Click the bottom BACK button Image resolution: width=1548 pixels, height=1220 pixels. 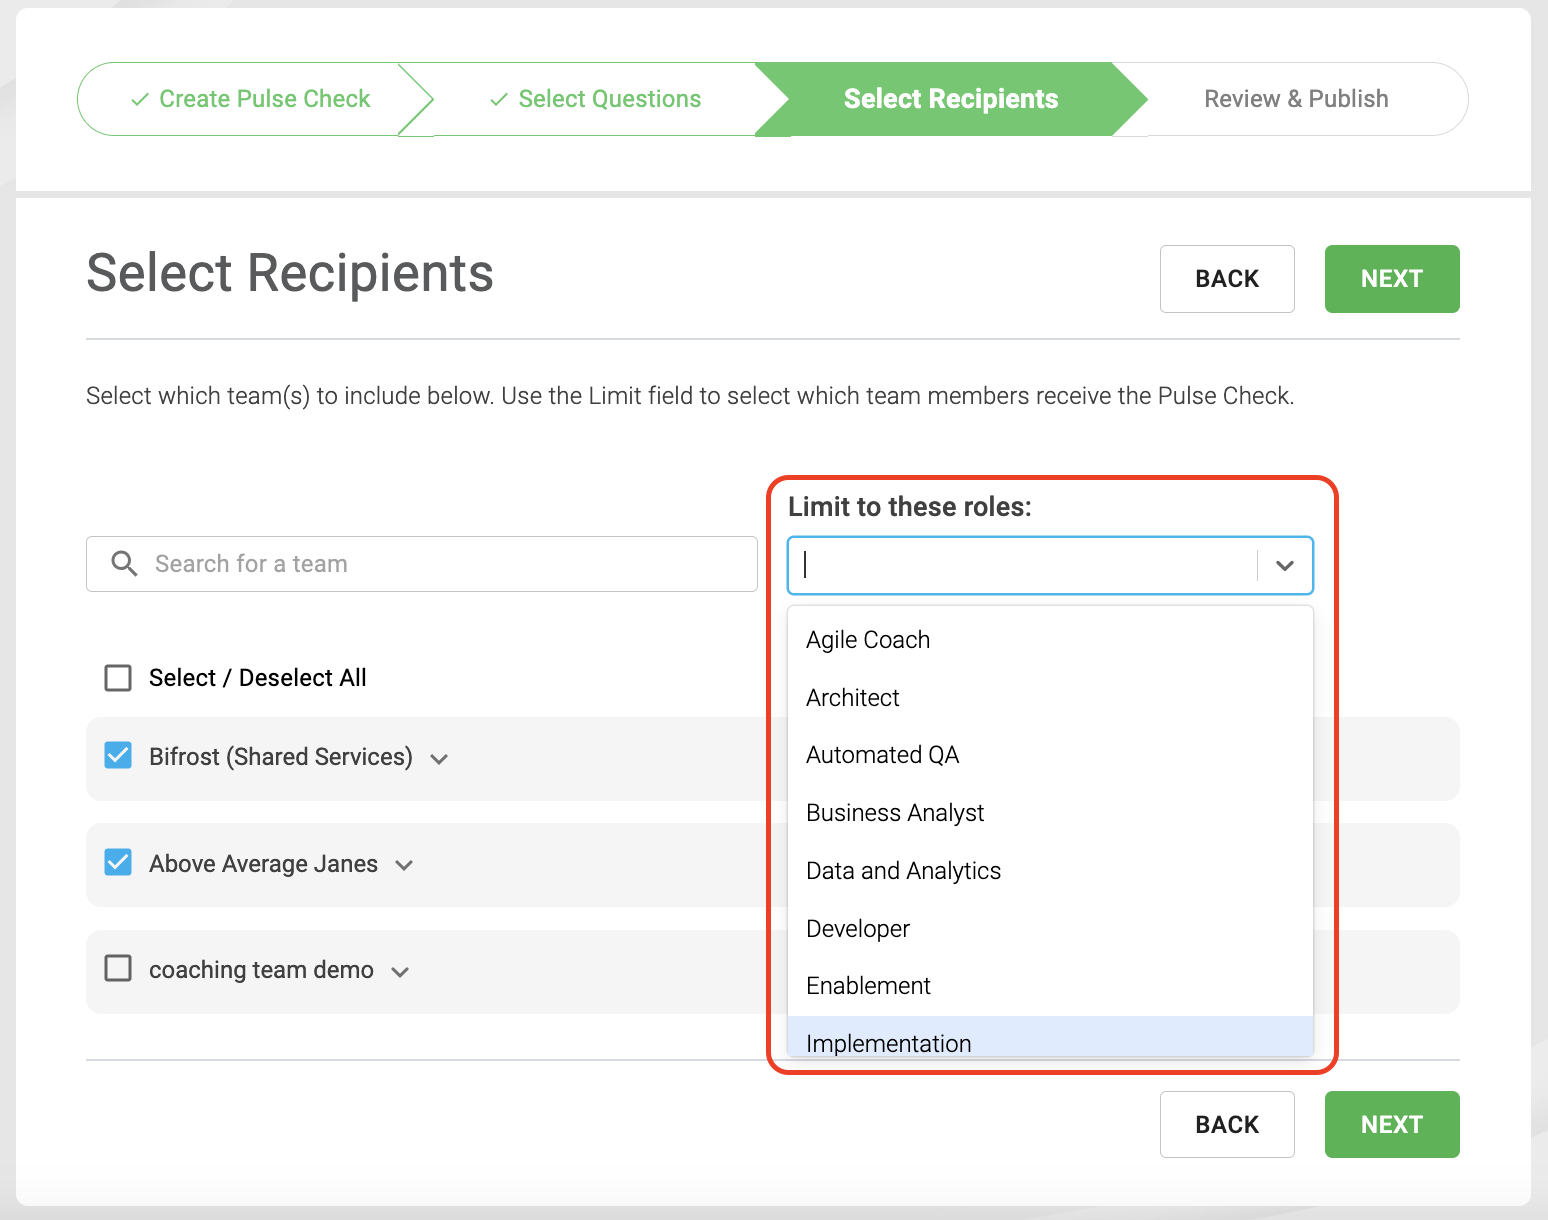coord(1227,1125)
